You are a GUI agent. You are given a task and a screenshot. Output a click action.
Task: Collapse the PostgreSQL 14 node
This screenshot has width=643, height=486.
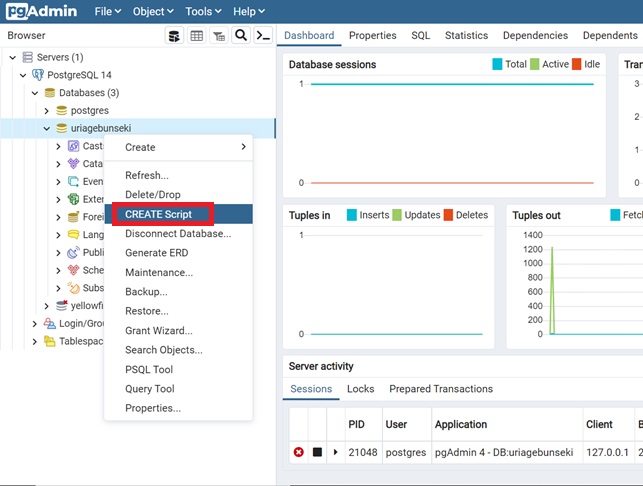click(23, 75)
